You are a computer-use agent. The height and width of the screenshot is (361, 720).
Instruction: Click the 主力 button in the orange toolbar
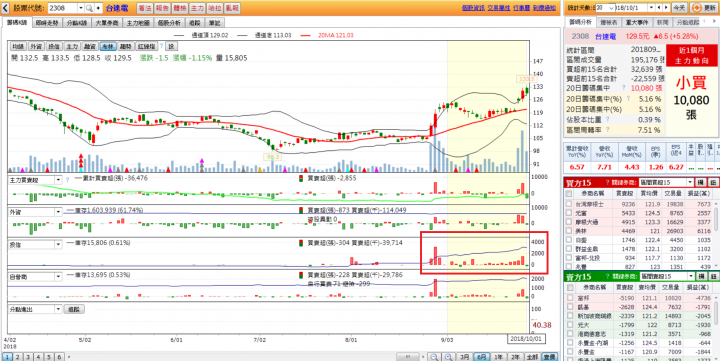click(197, 8)
